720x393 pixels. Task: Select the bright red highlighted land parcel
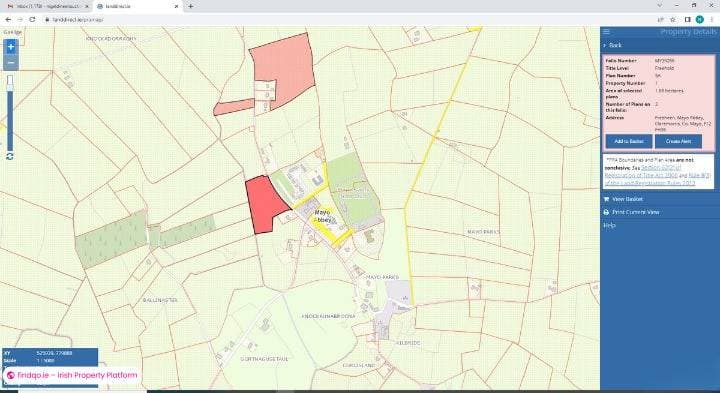pos(264,203)
